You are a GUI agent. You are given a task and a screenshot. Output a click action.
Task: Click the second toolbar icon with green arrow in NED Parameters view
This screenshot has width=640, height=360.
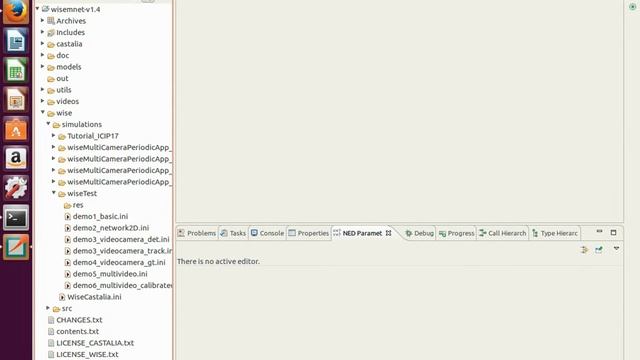coord(599,249)
